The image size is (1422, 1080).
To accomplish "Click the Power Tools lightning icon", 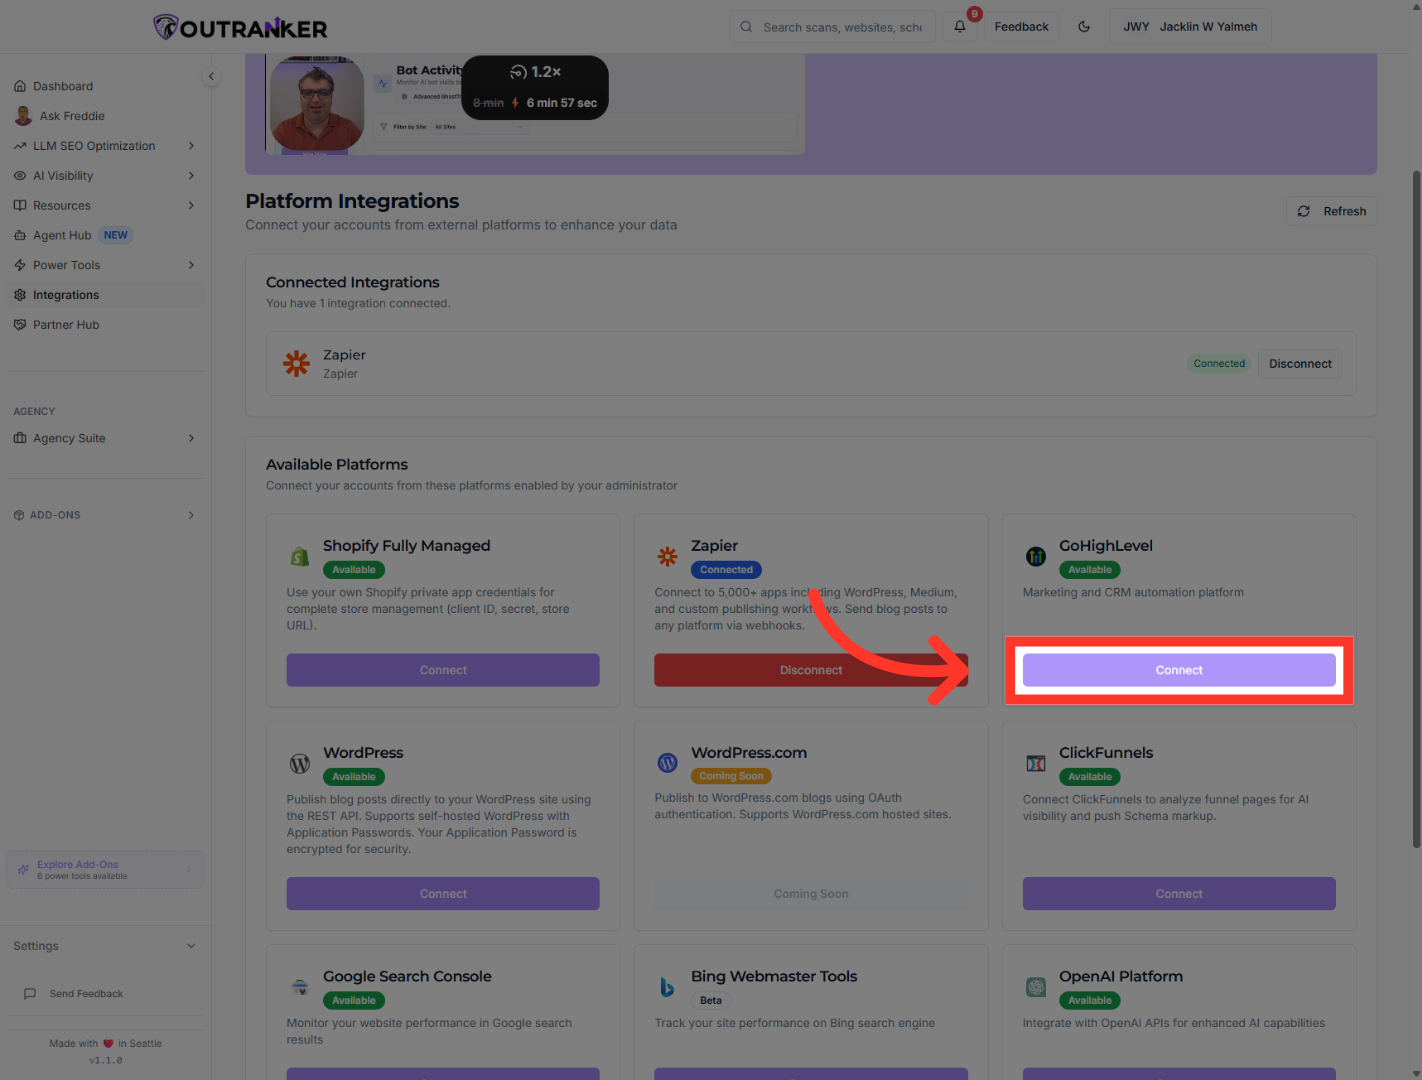I will (20, 265).
